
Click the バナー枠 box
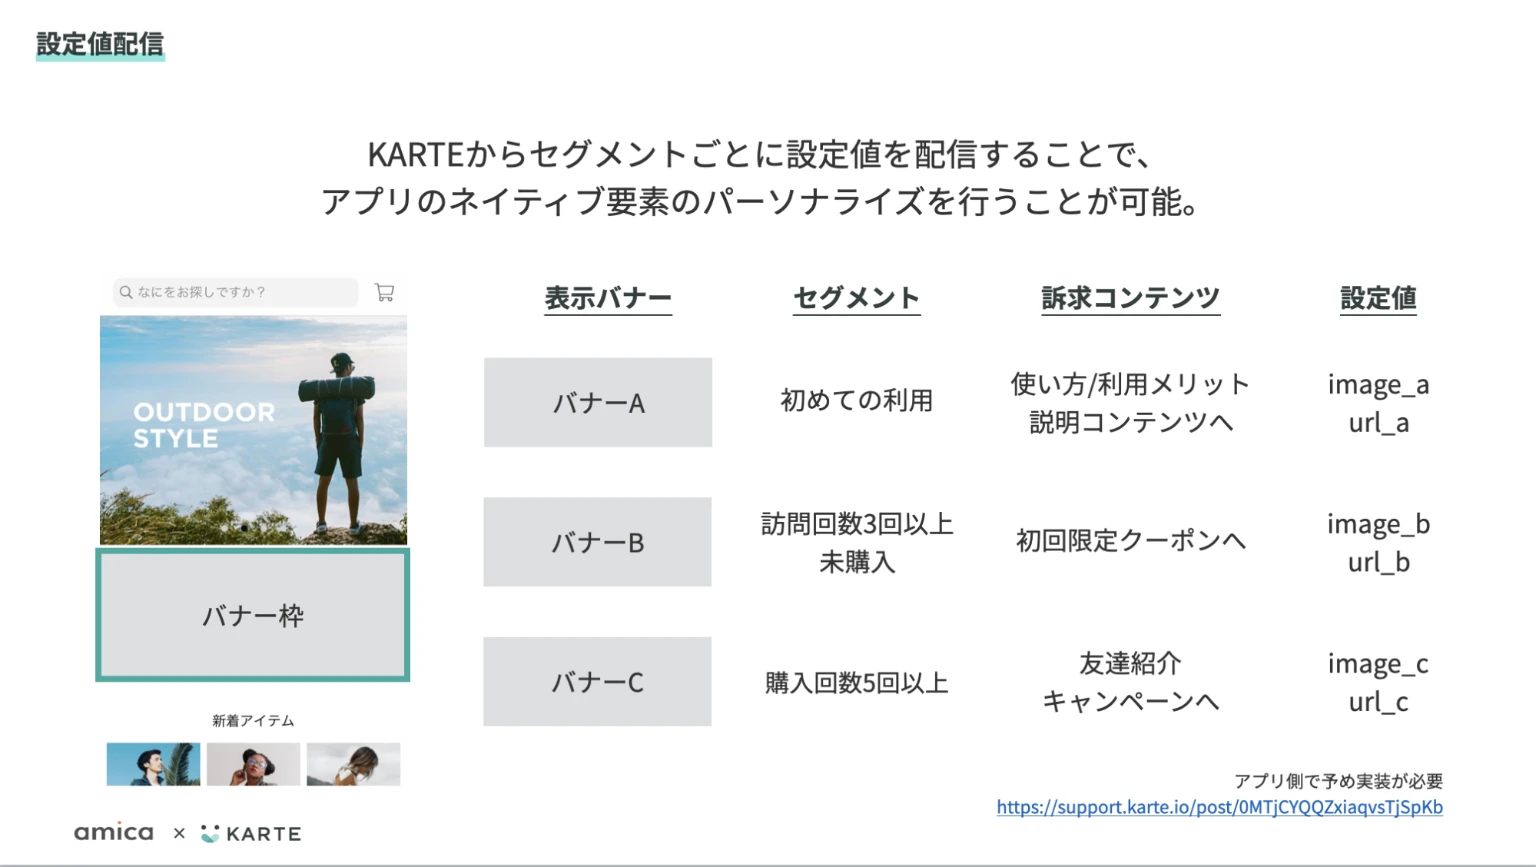click(x=253, y=615)
